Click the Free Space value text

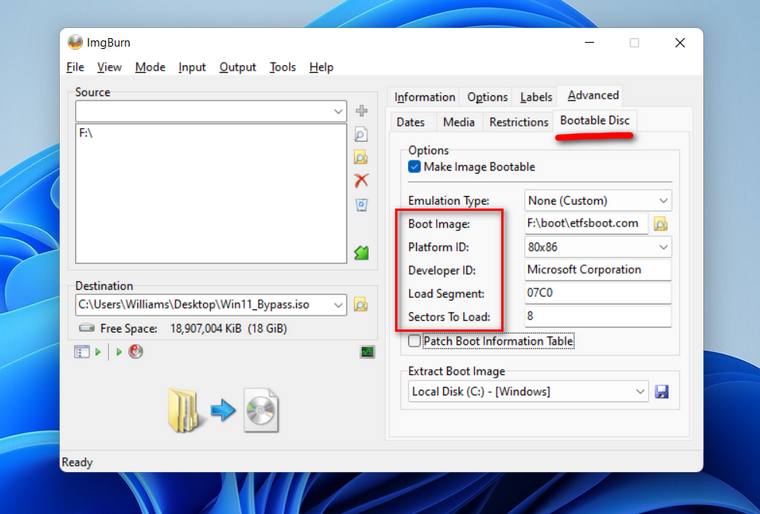click(x=228, y=329)
